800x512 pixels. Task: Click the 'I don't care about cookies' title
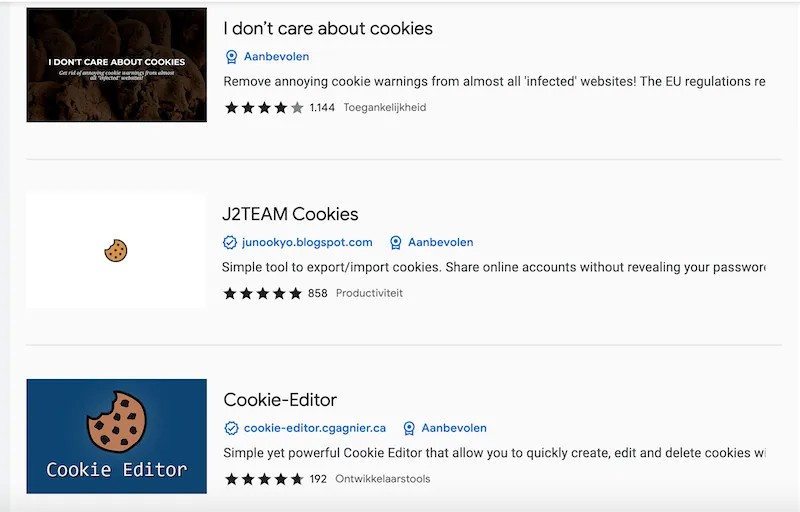coord(328,29)
